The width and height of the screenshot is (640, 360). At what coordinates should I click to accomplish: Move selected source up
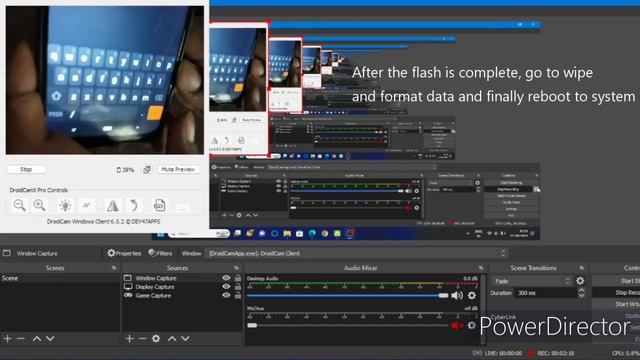pos(172,338)
